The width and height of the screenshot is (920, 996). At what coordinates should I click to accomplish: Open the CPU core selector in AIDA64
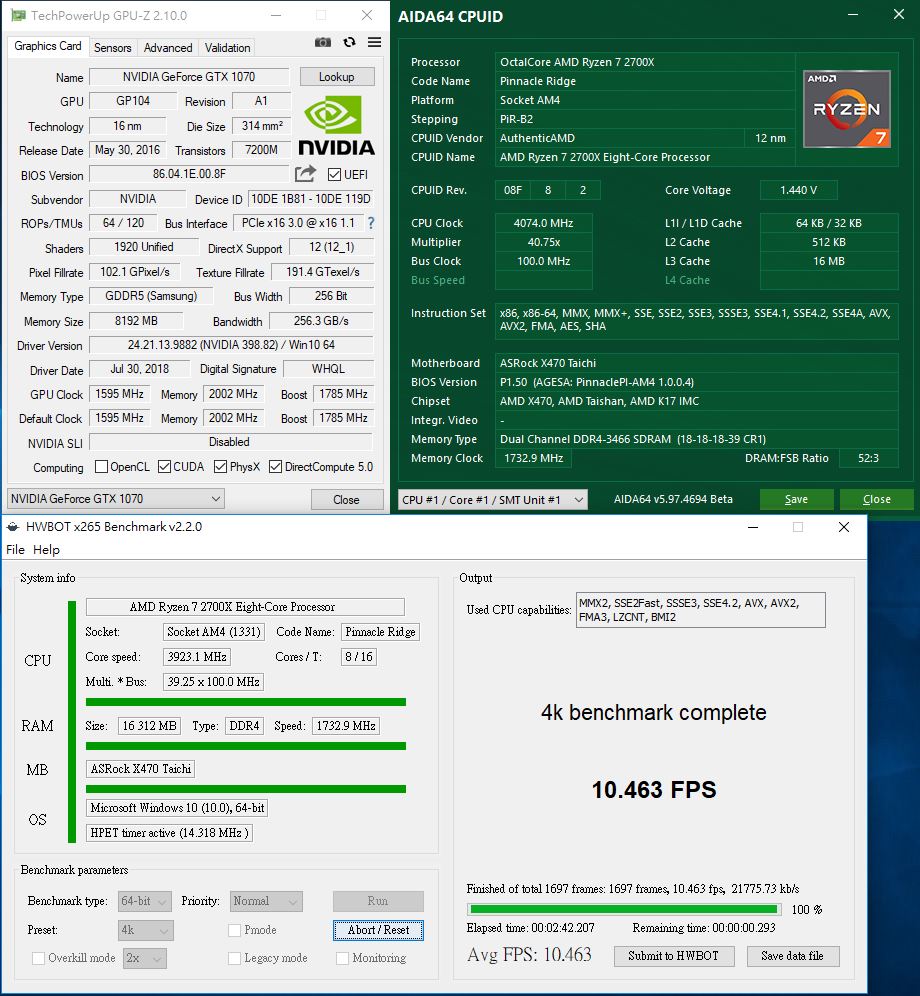pos(492,498)
